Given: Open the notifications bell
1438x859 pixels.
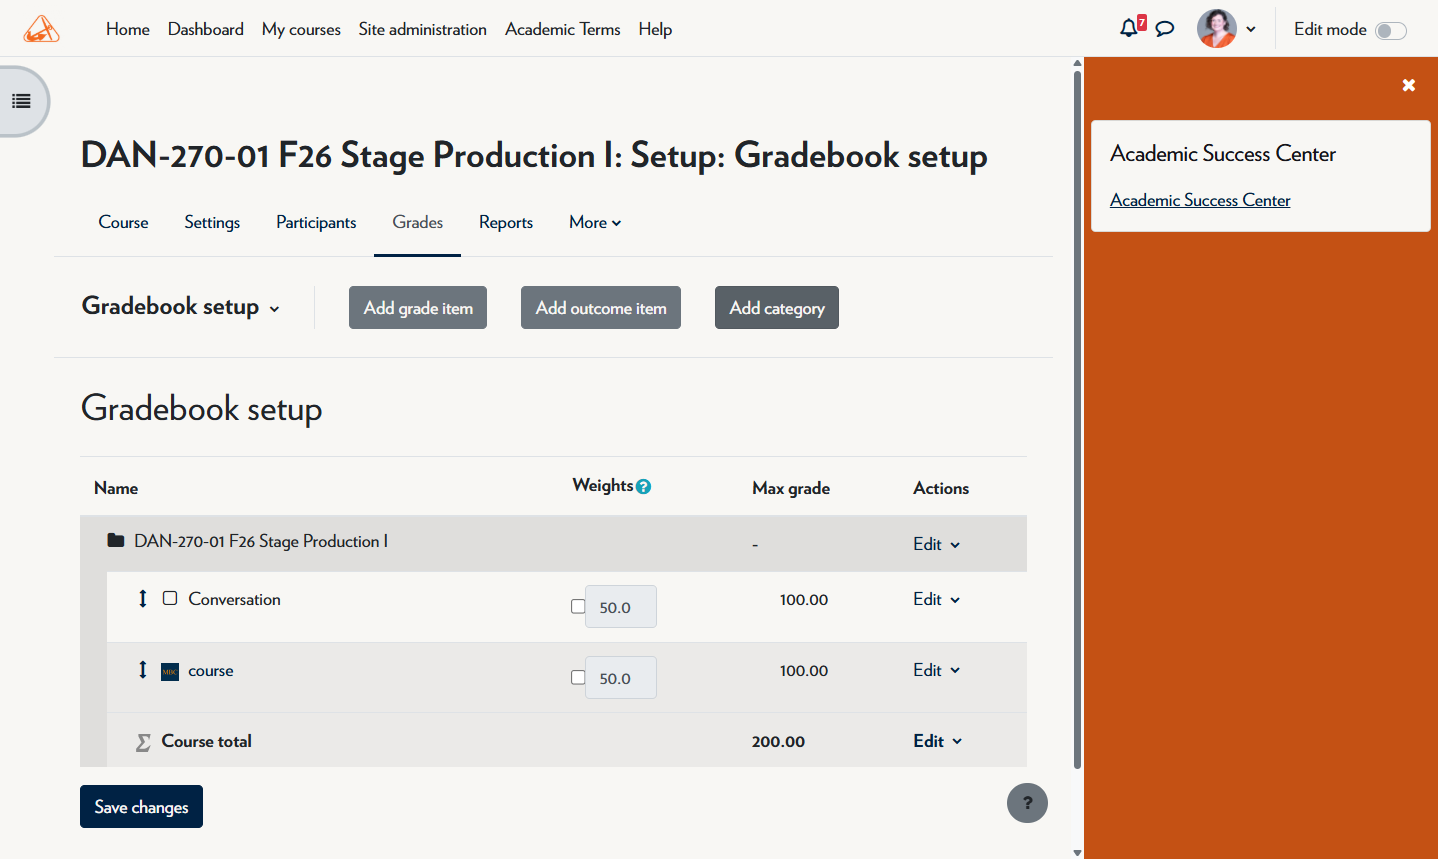Looking at the screenshot, I should (x=1129, y=28).
